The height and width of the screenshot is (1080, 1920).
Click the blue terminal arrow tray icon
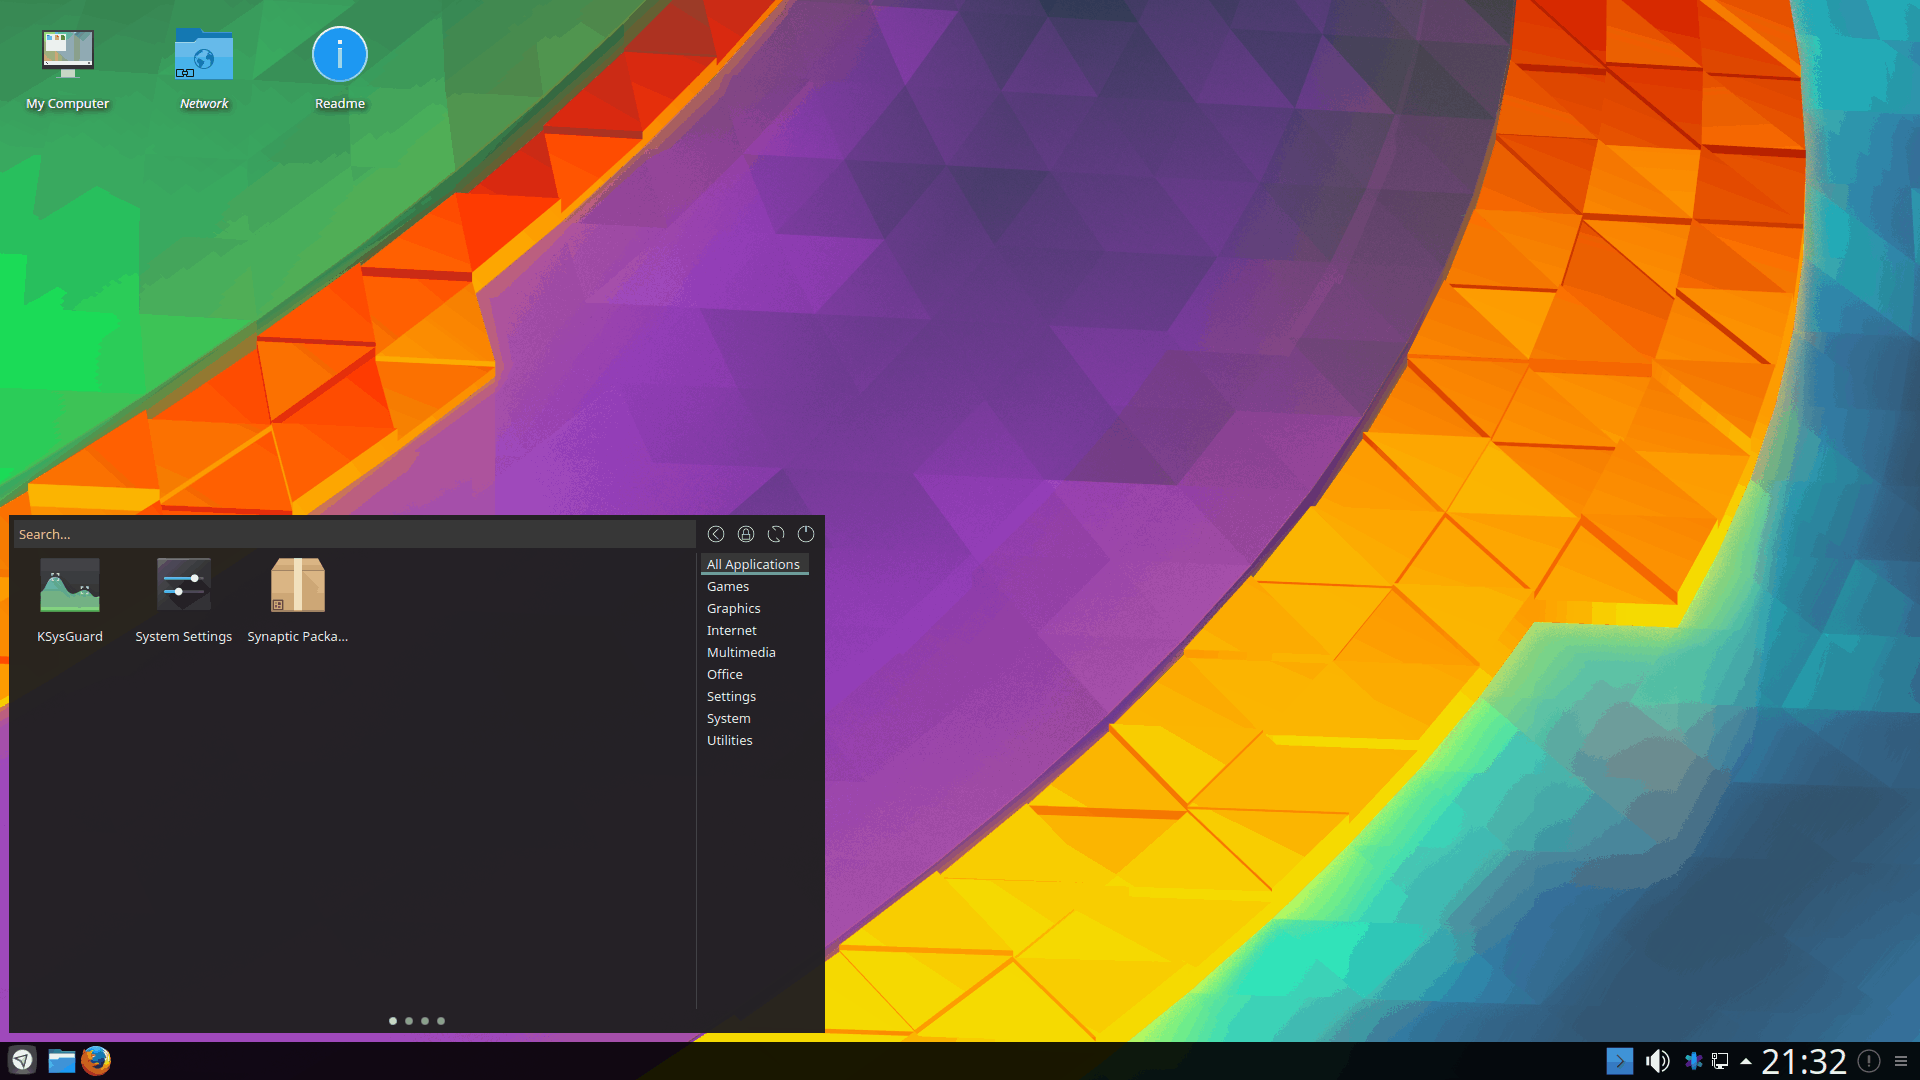(1620, 1061)
